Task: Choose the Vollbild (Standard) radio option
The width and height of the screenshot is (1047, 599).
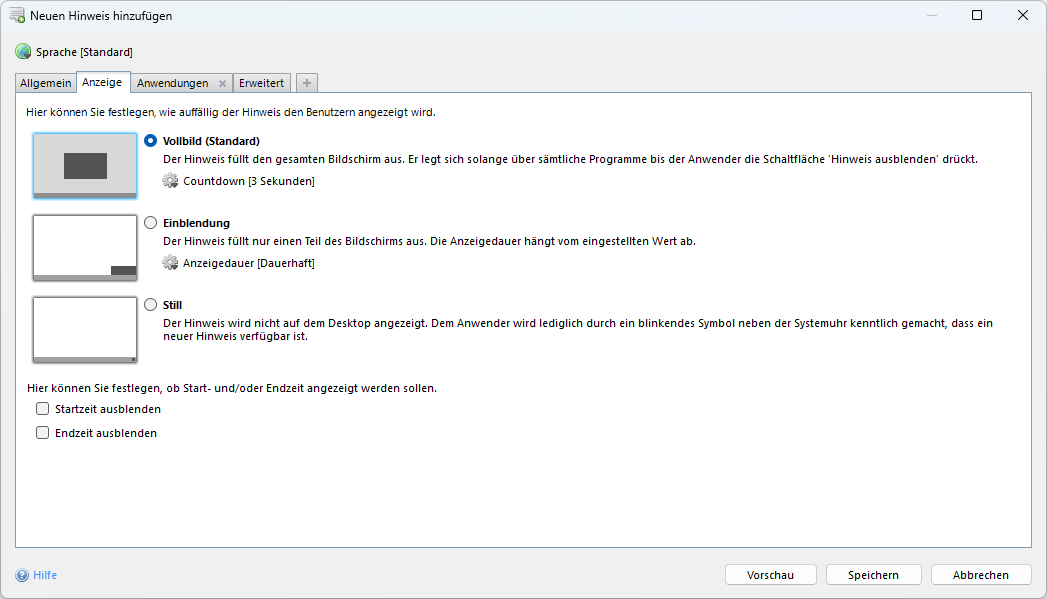Action: (x=151, y=141)
